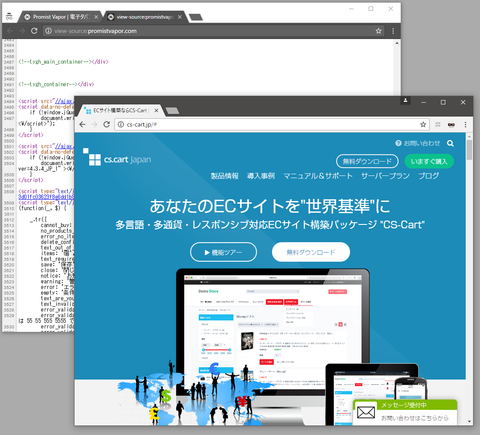The width and height of the screenshot is (480, 435).
Task: Click the cs-cart.jp address bar
Action: 272,124
